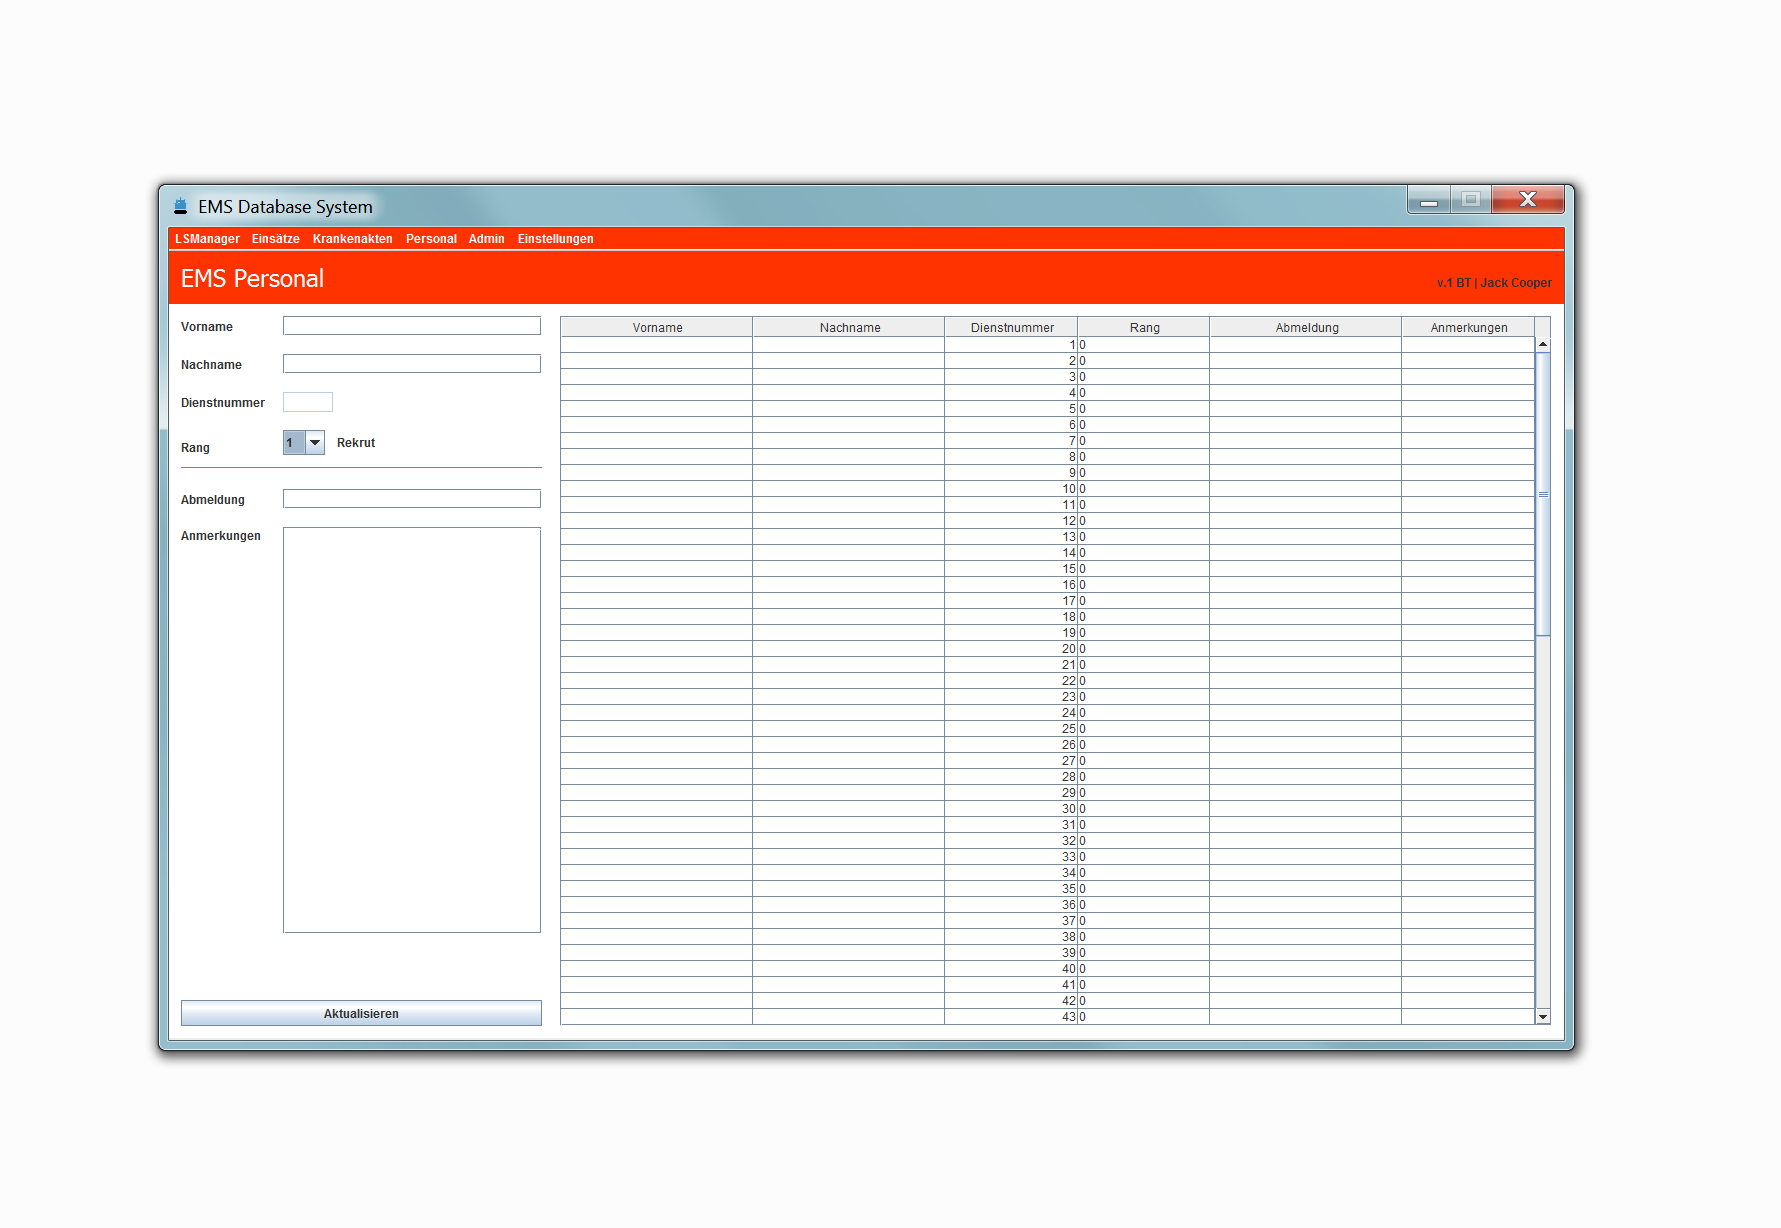Open the Rang dropdown arrow
Screen dimensions: 1781x1228
(x=315, y=442)
